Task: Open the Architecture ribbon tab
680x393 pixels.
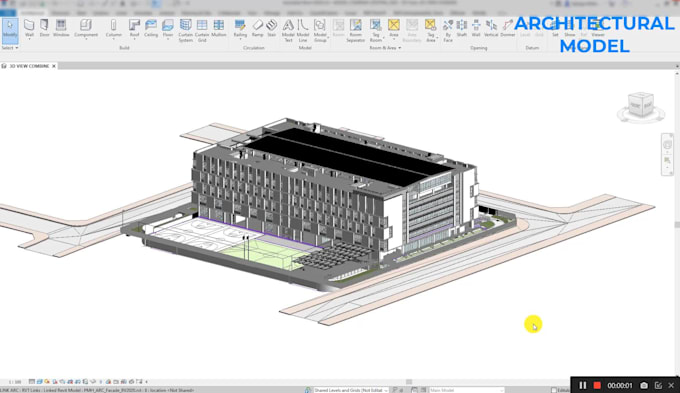Action: coord(33,13)
